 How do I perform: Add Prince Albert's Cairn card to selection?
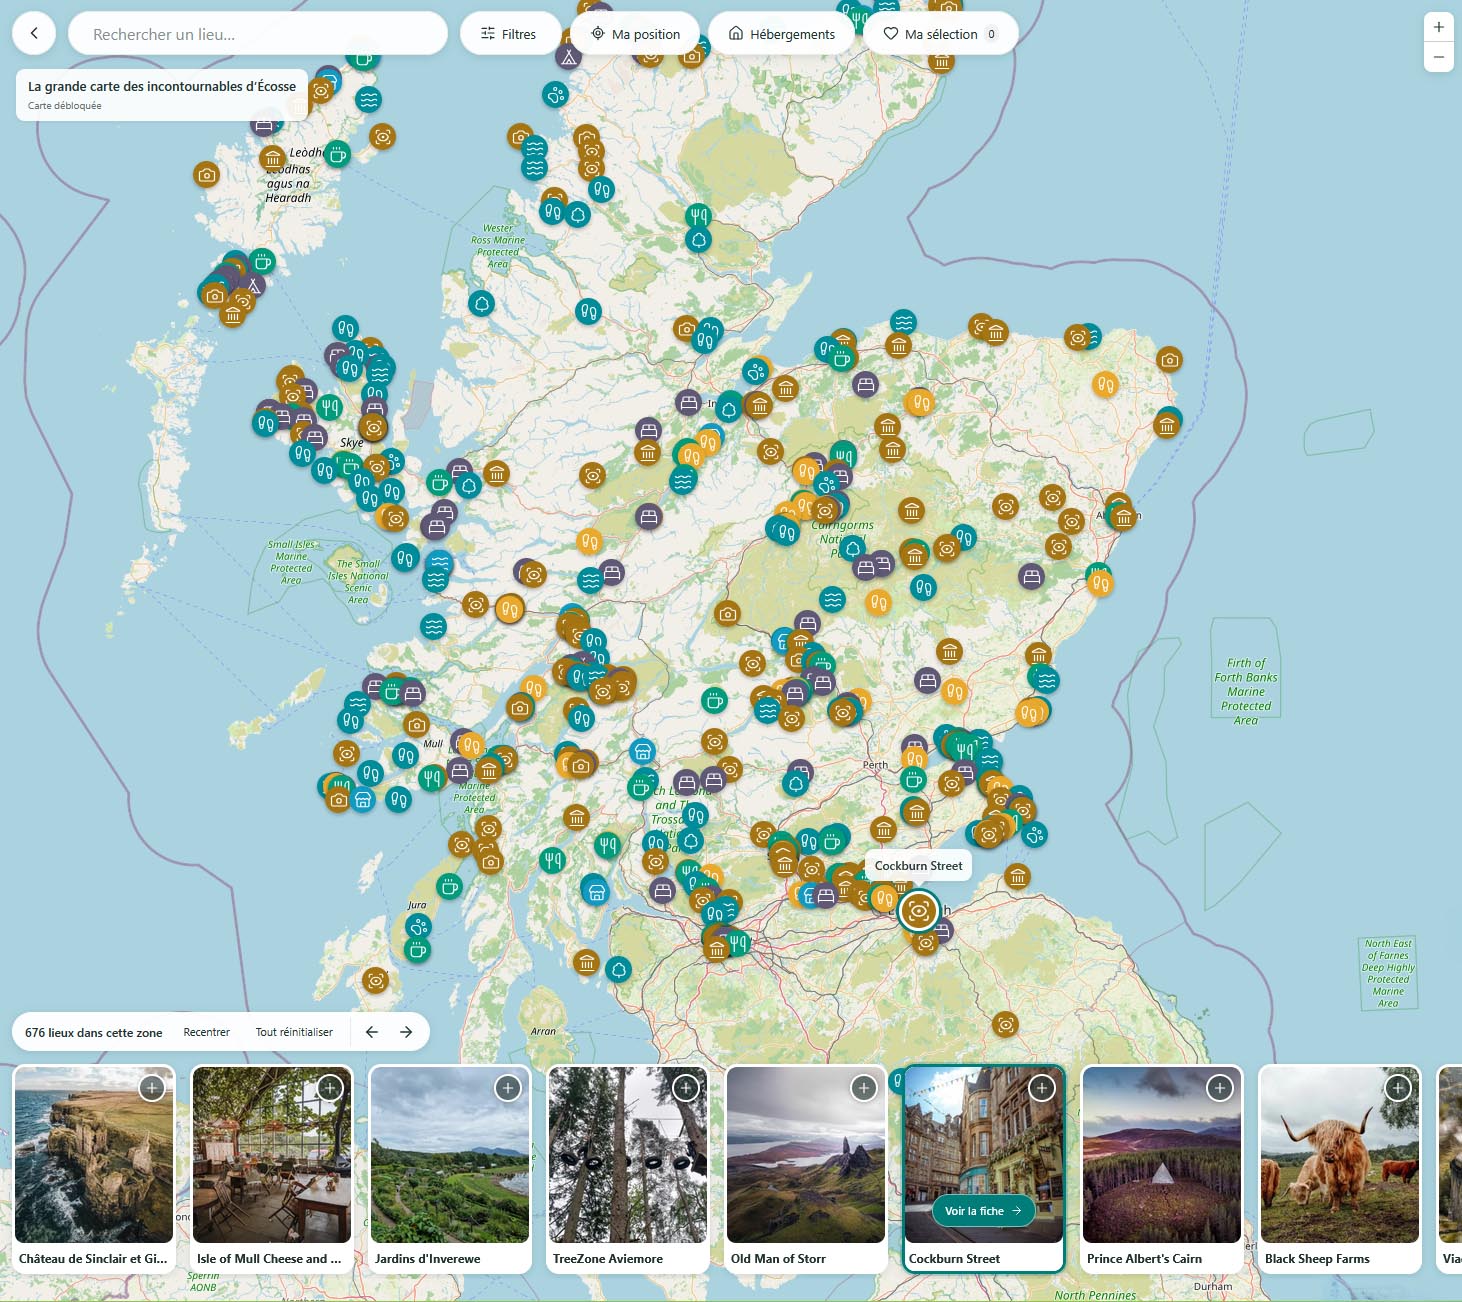pos(1220,1088)
